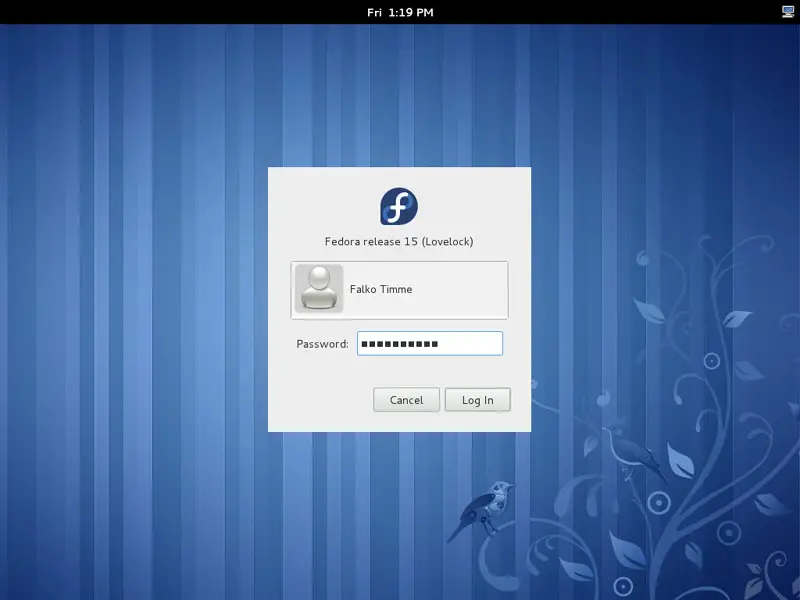Viewport: 800px width, 600px height.
Task: Click the masked password dots
Action: pos(400,344)
